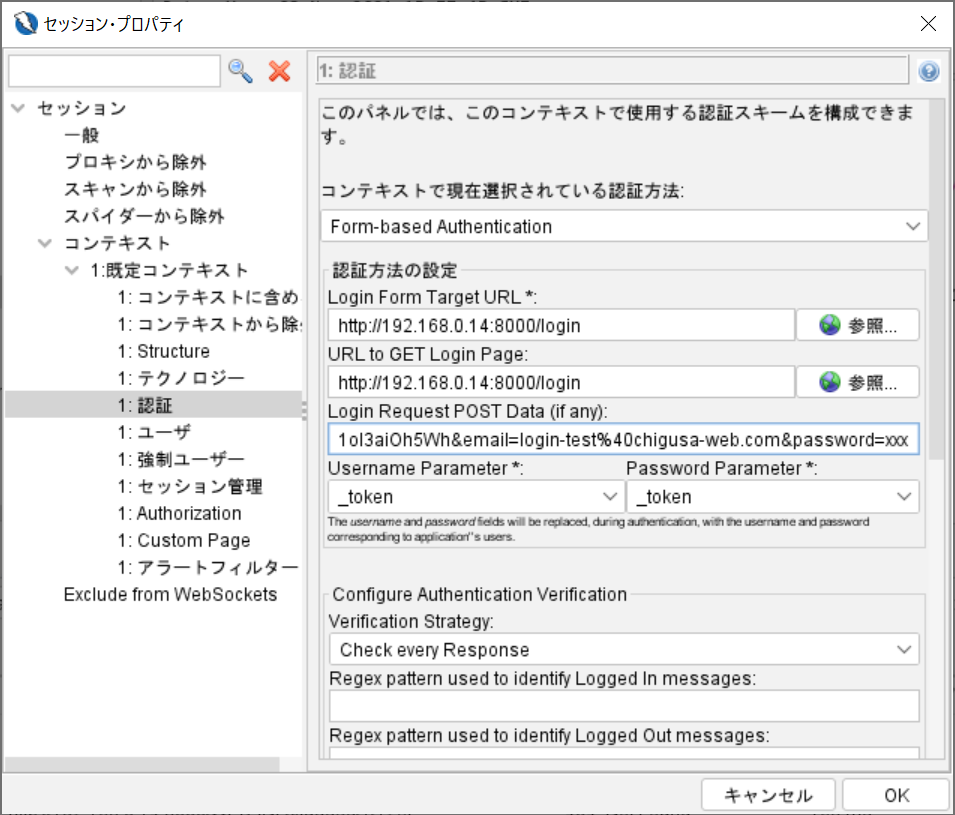The image size is (955, 815).
Task: Select Exclude from WebSockets tree item
Action: point(171,594)
